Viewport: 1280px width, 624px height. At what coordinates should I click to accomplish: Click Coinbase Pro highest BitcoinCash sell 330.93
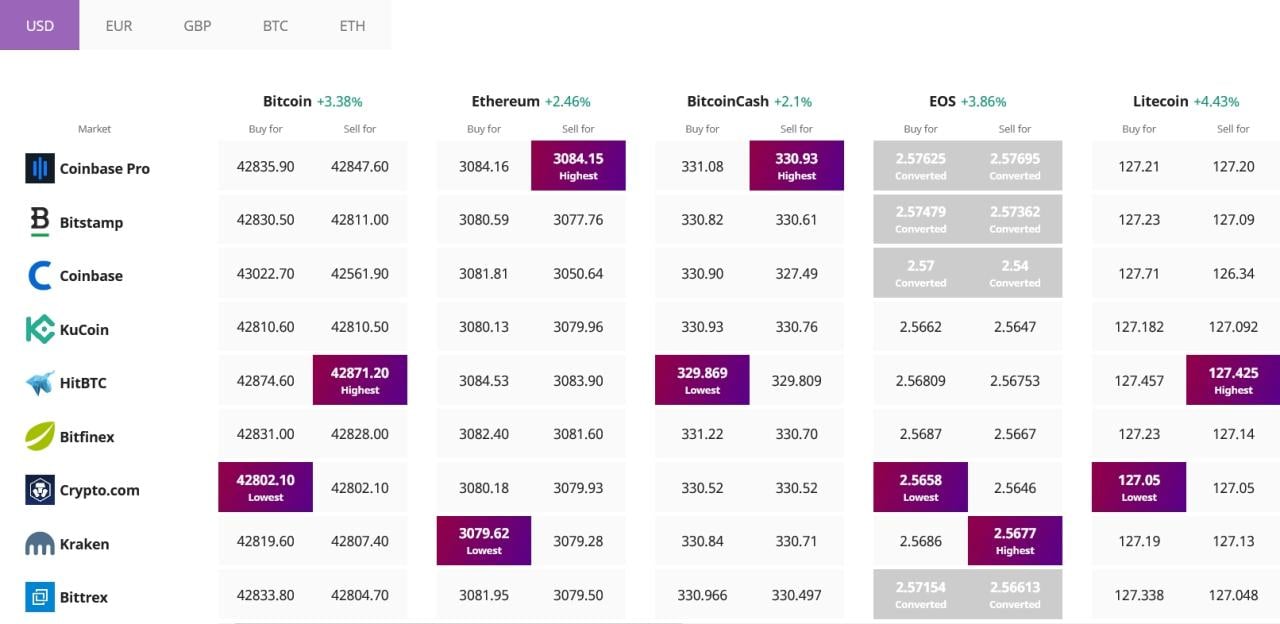pos(797,165)
